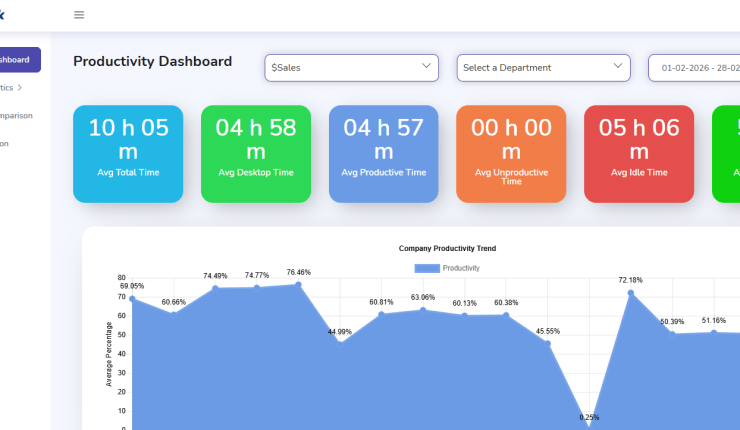
Task: Click the 69.05% first data point
Action: pyautogui.click(x=132, y=298)
